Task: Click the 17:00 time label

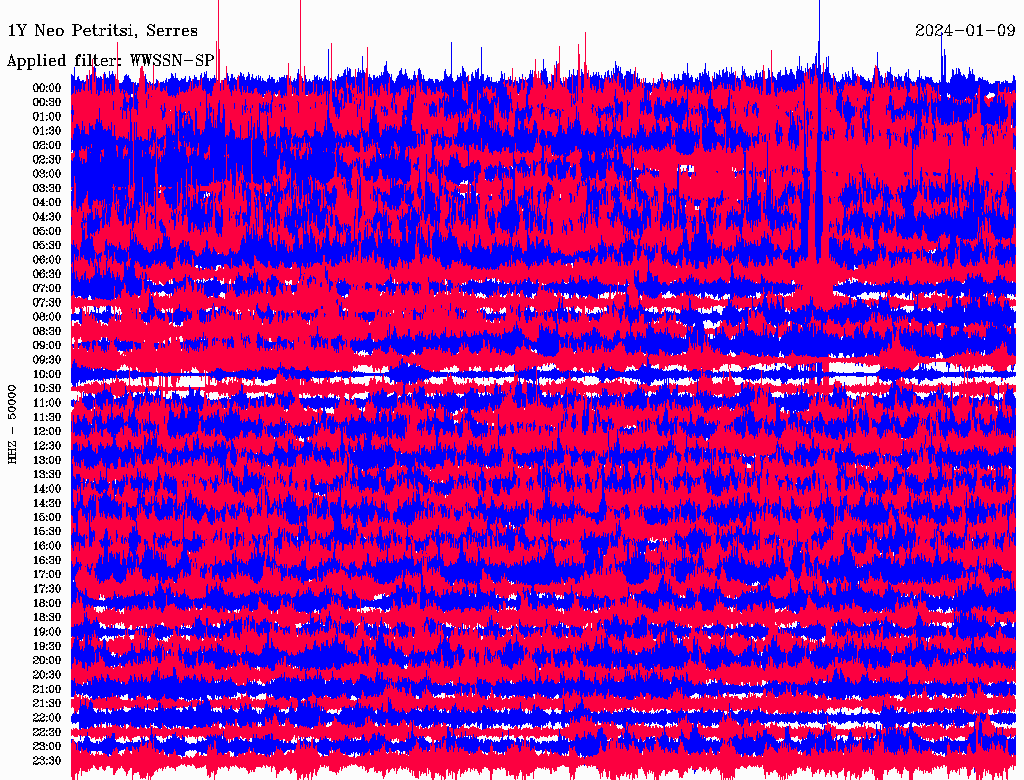Action: coord(47,575)
